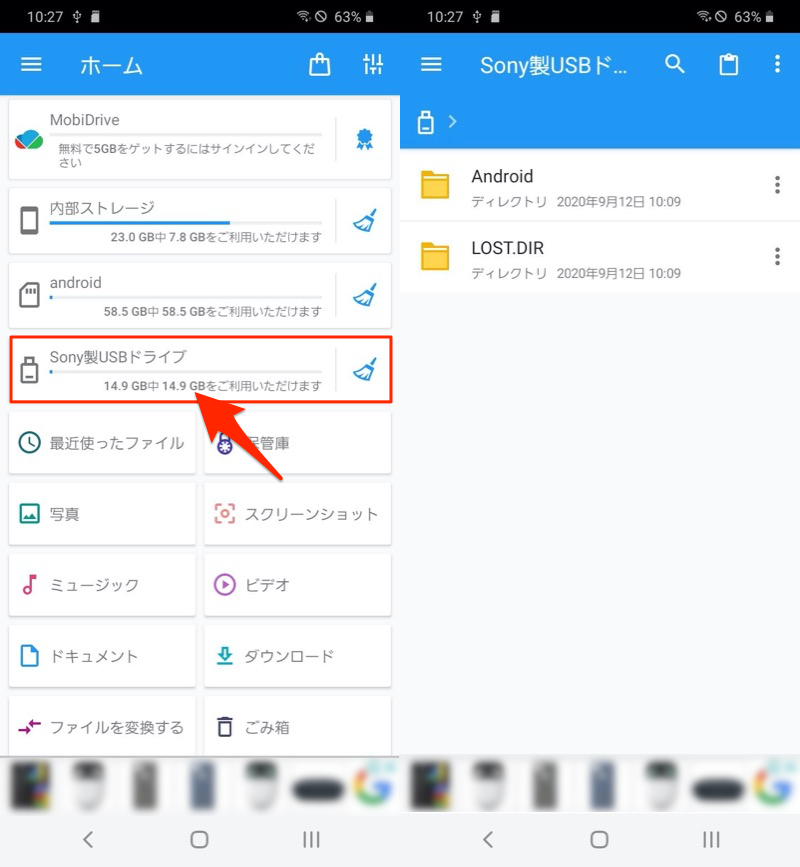800x867 pixels.
Task: Clean 内部ストレージ with the broom icon
Action: pos(364,221)
